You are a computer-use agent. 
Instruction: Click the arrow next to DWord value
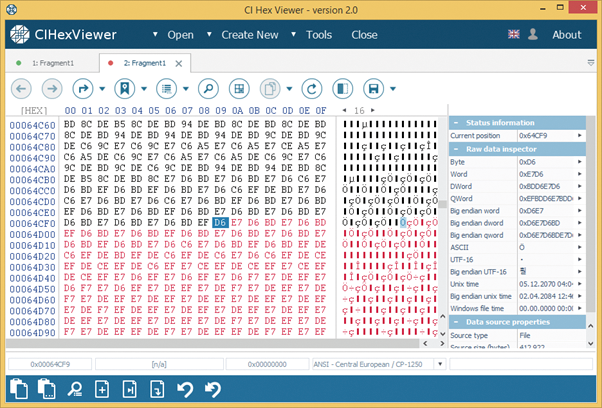pyautogui.click(x=580, y=186)
